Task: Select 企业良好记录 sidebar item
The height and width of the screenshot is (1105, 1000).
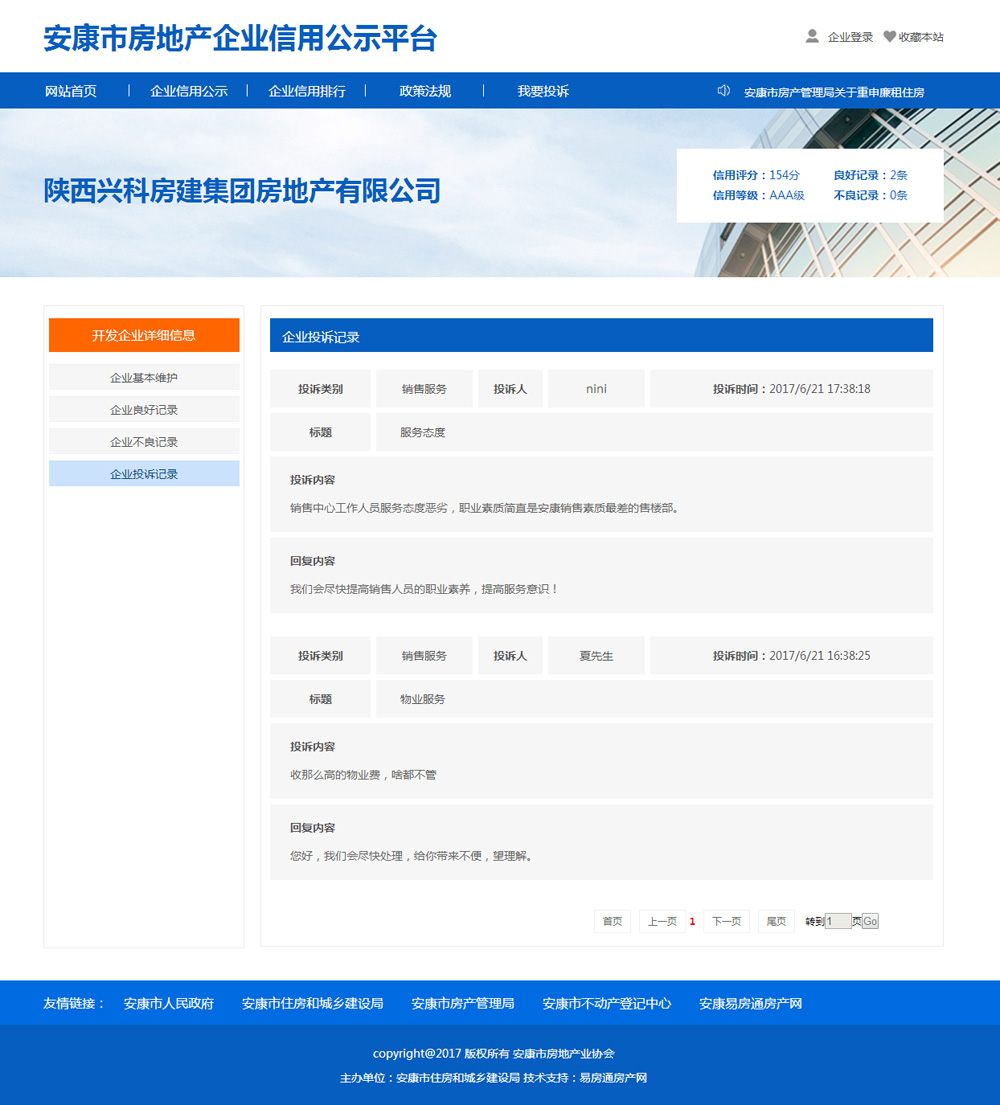Action: 144,410
